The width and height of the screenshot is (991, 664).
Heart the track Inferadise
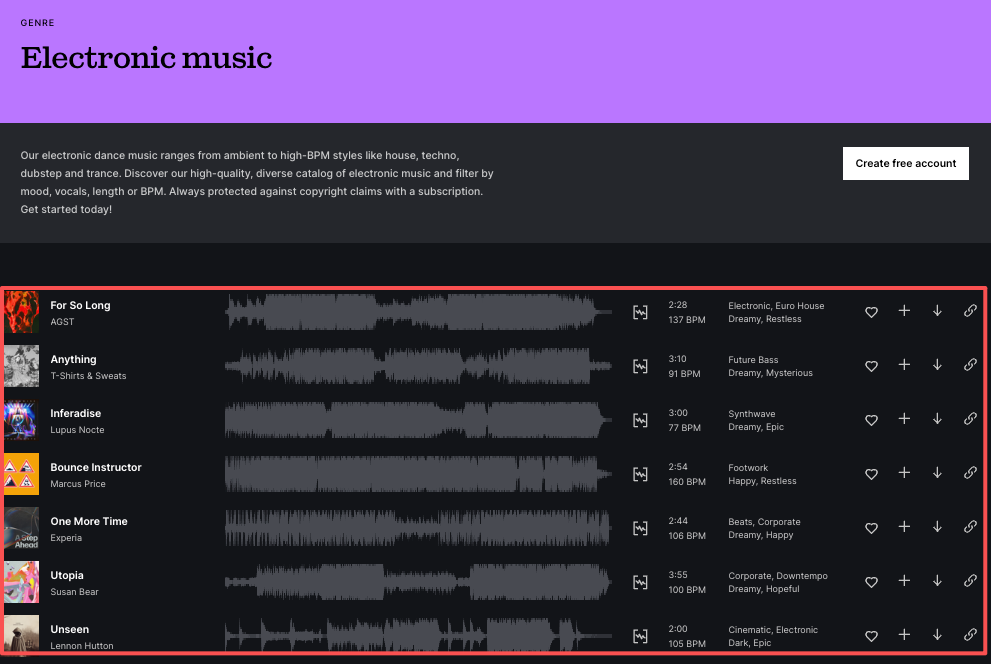pos(871,420)
